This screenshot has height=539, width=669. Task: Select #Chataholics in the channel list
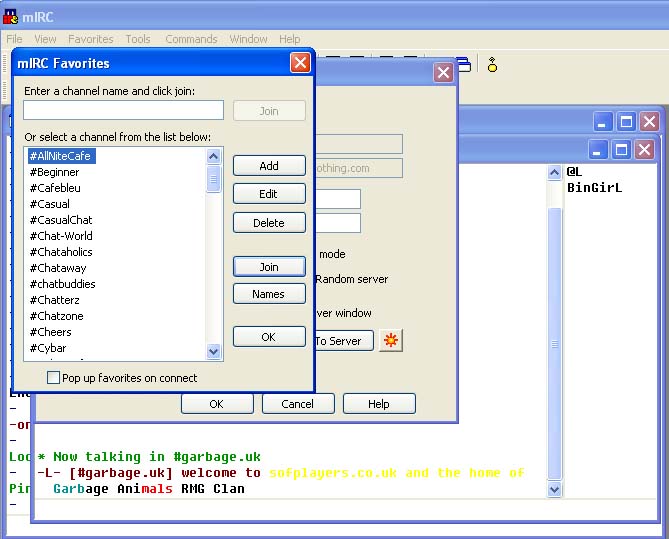(x=61, y=252)
